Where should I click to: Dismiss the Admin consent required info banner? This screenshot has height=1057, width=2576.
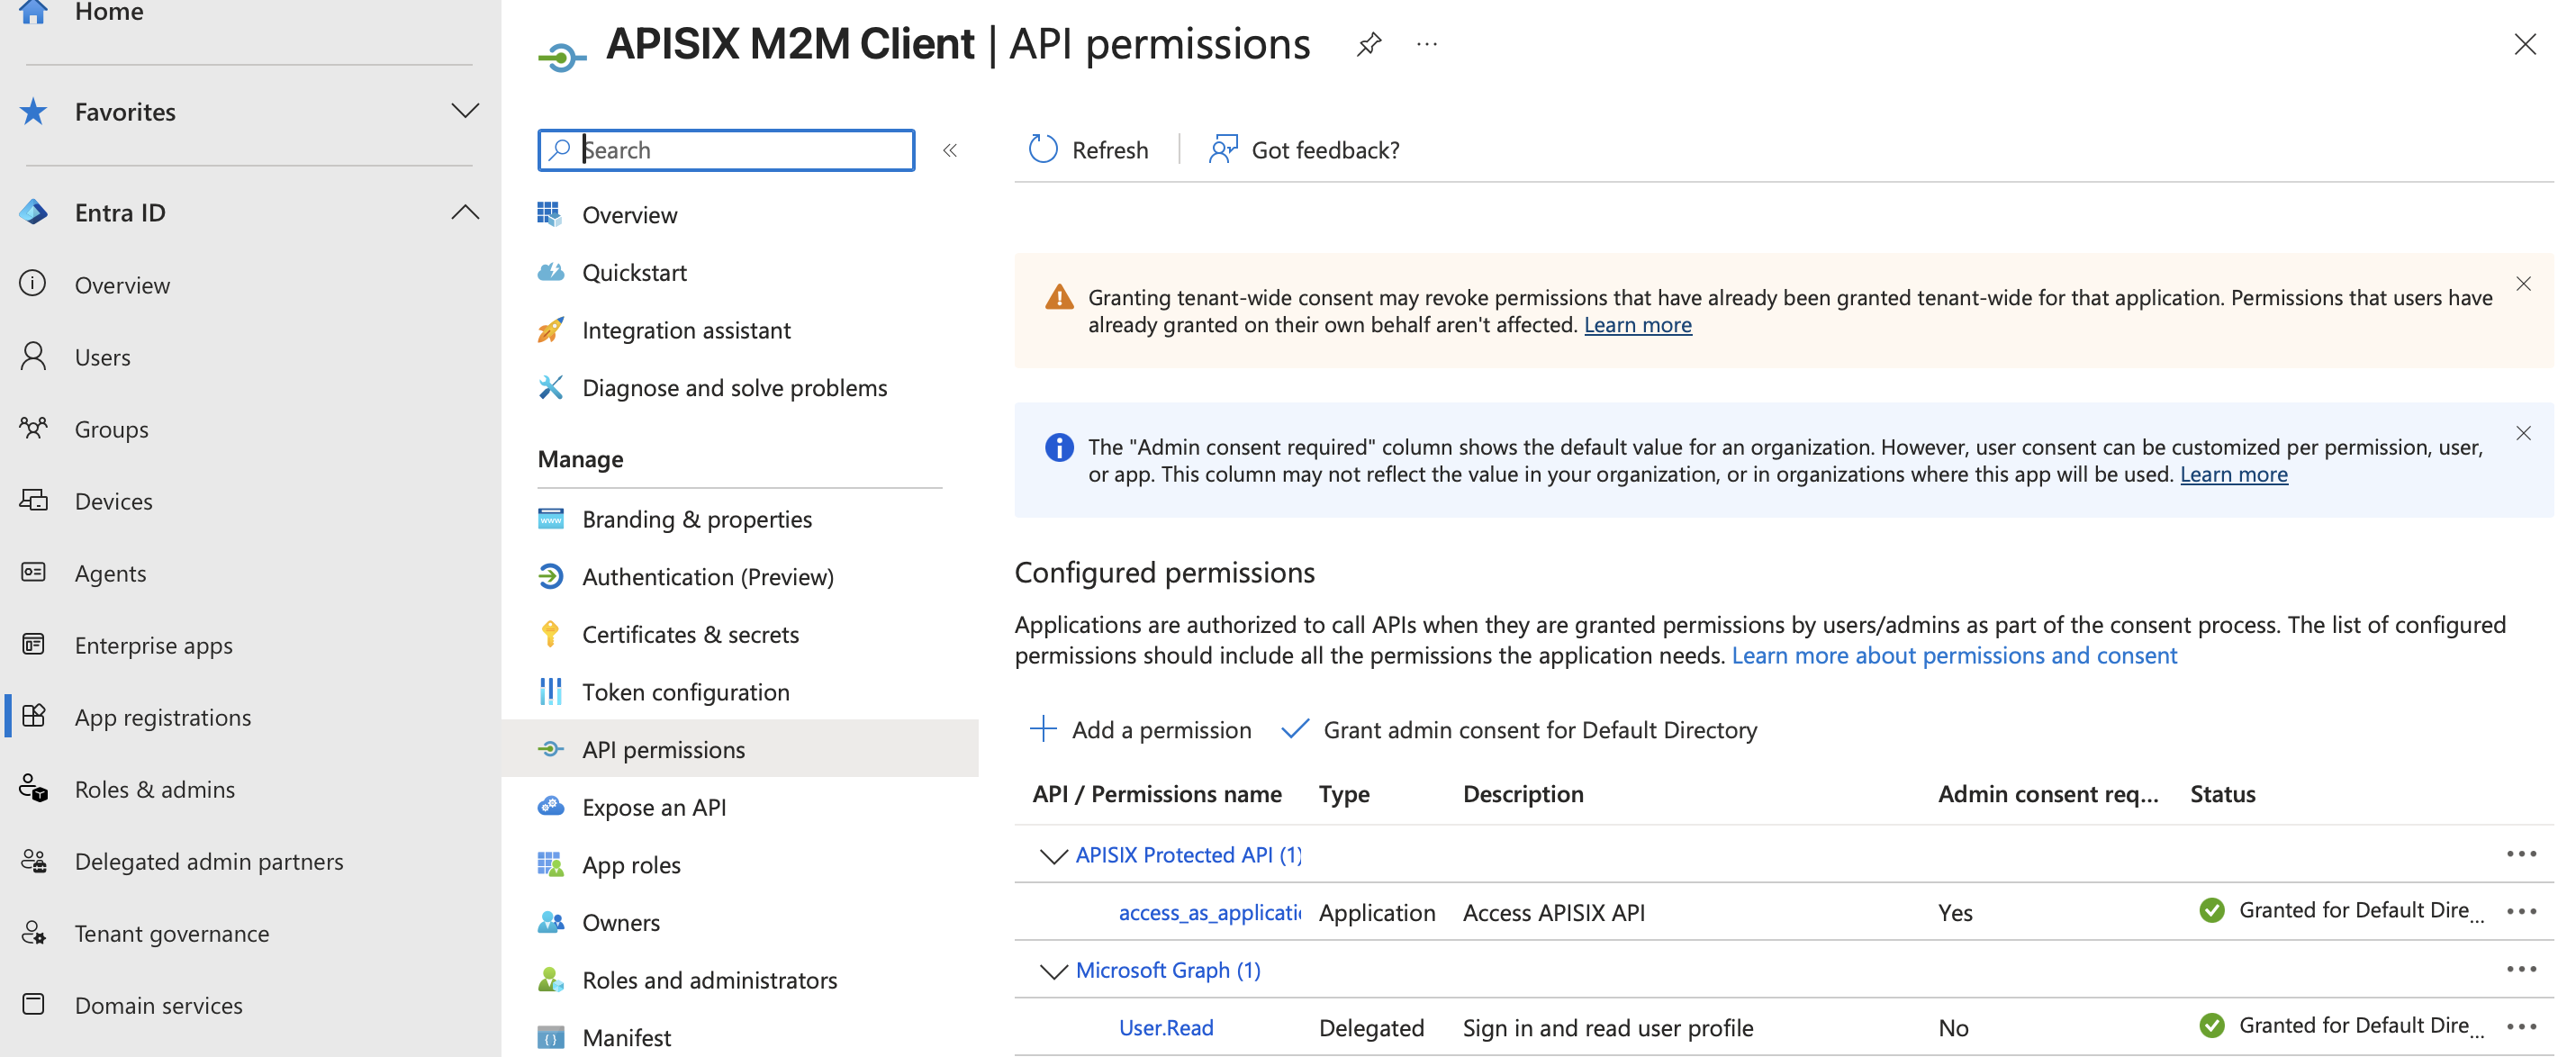click(2523, 432)
